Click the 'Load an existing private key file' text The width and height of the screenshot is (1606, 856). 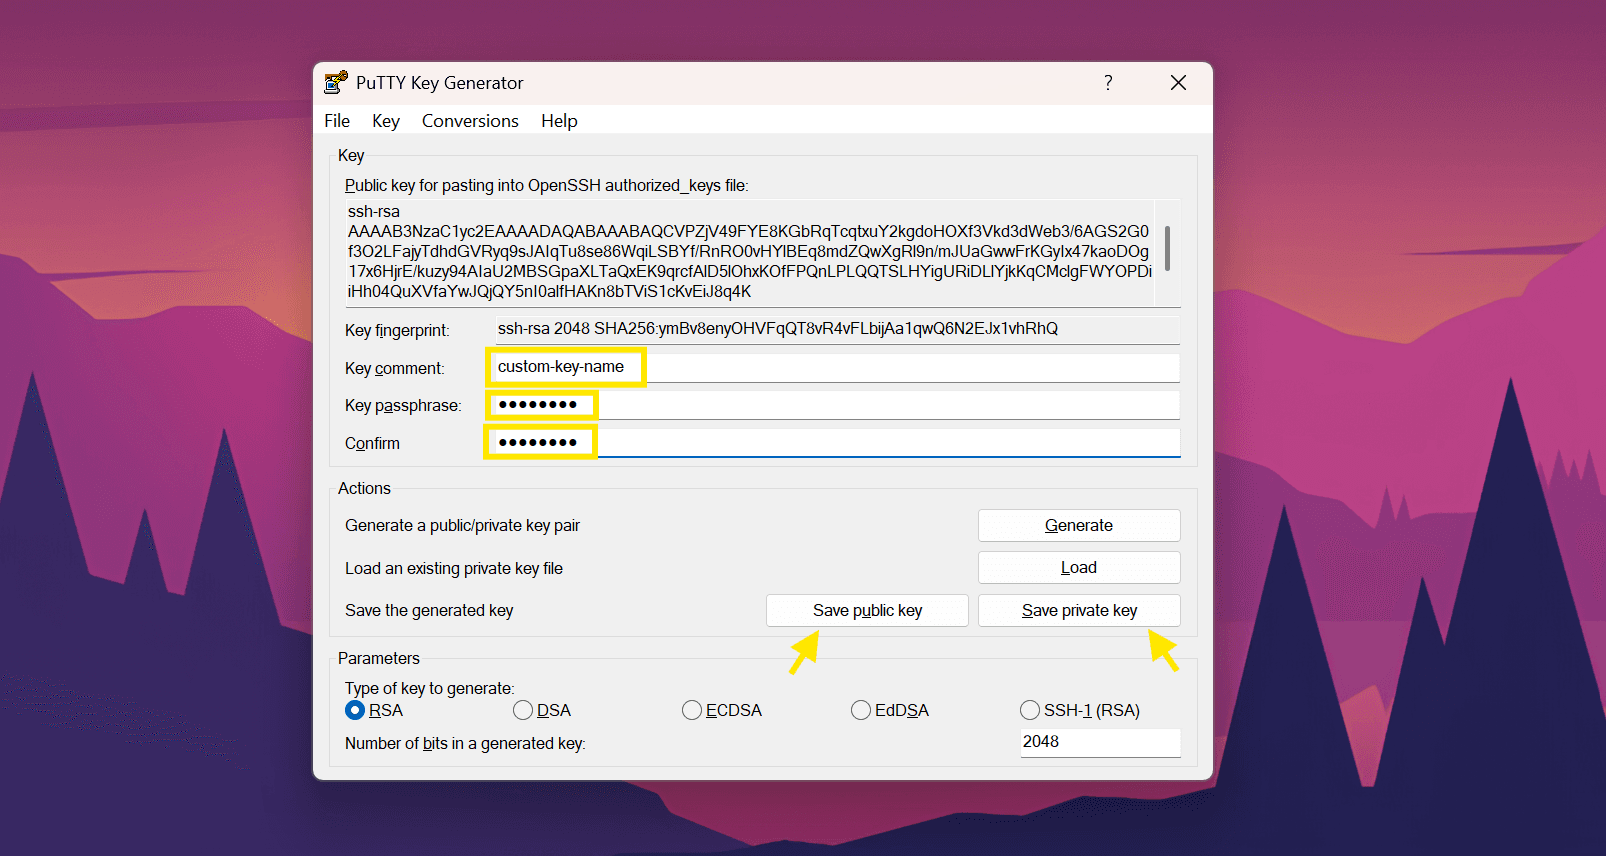(454, 568)
